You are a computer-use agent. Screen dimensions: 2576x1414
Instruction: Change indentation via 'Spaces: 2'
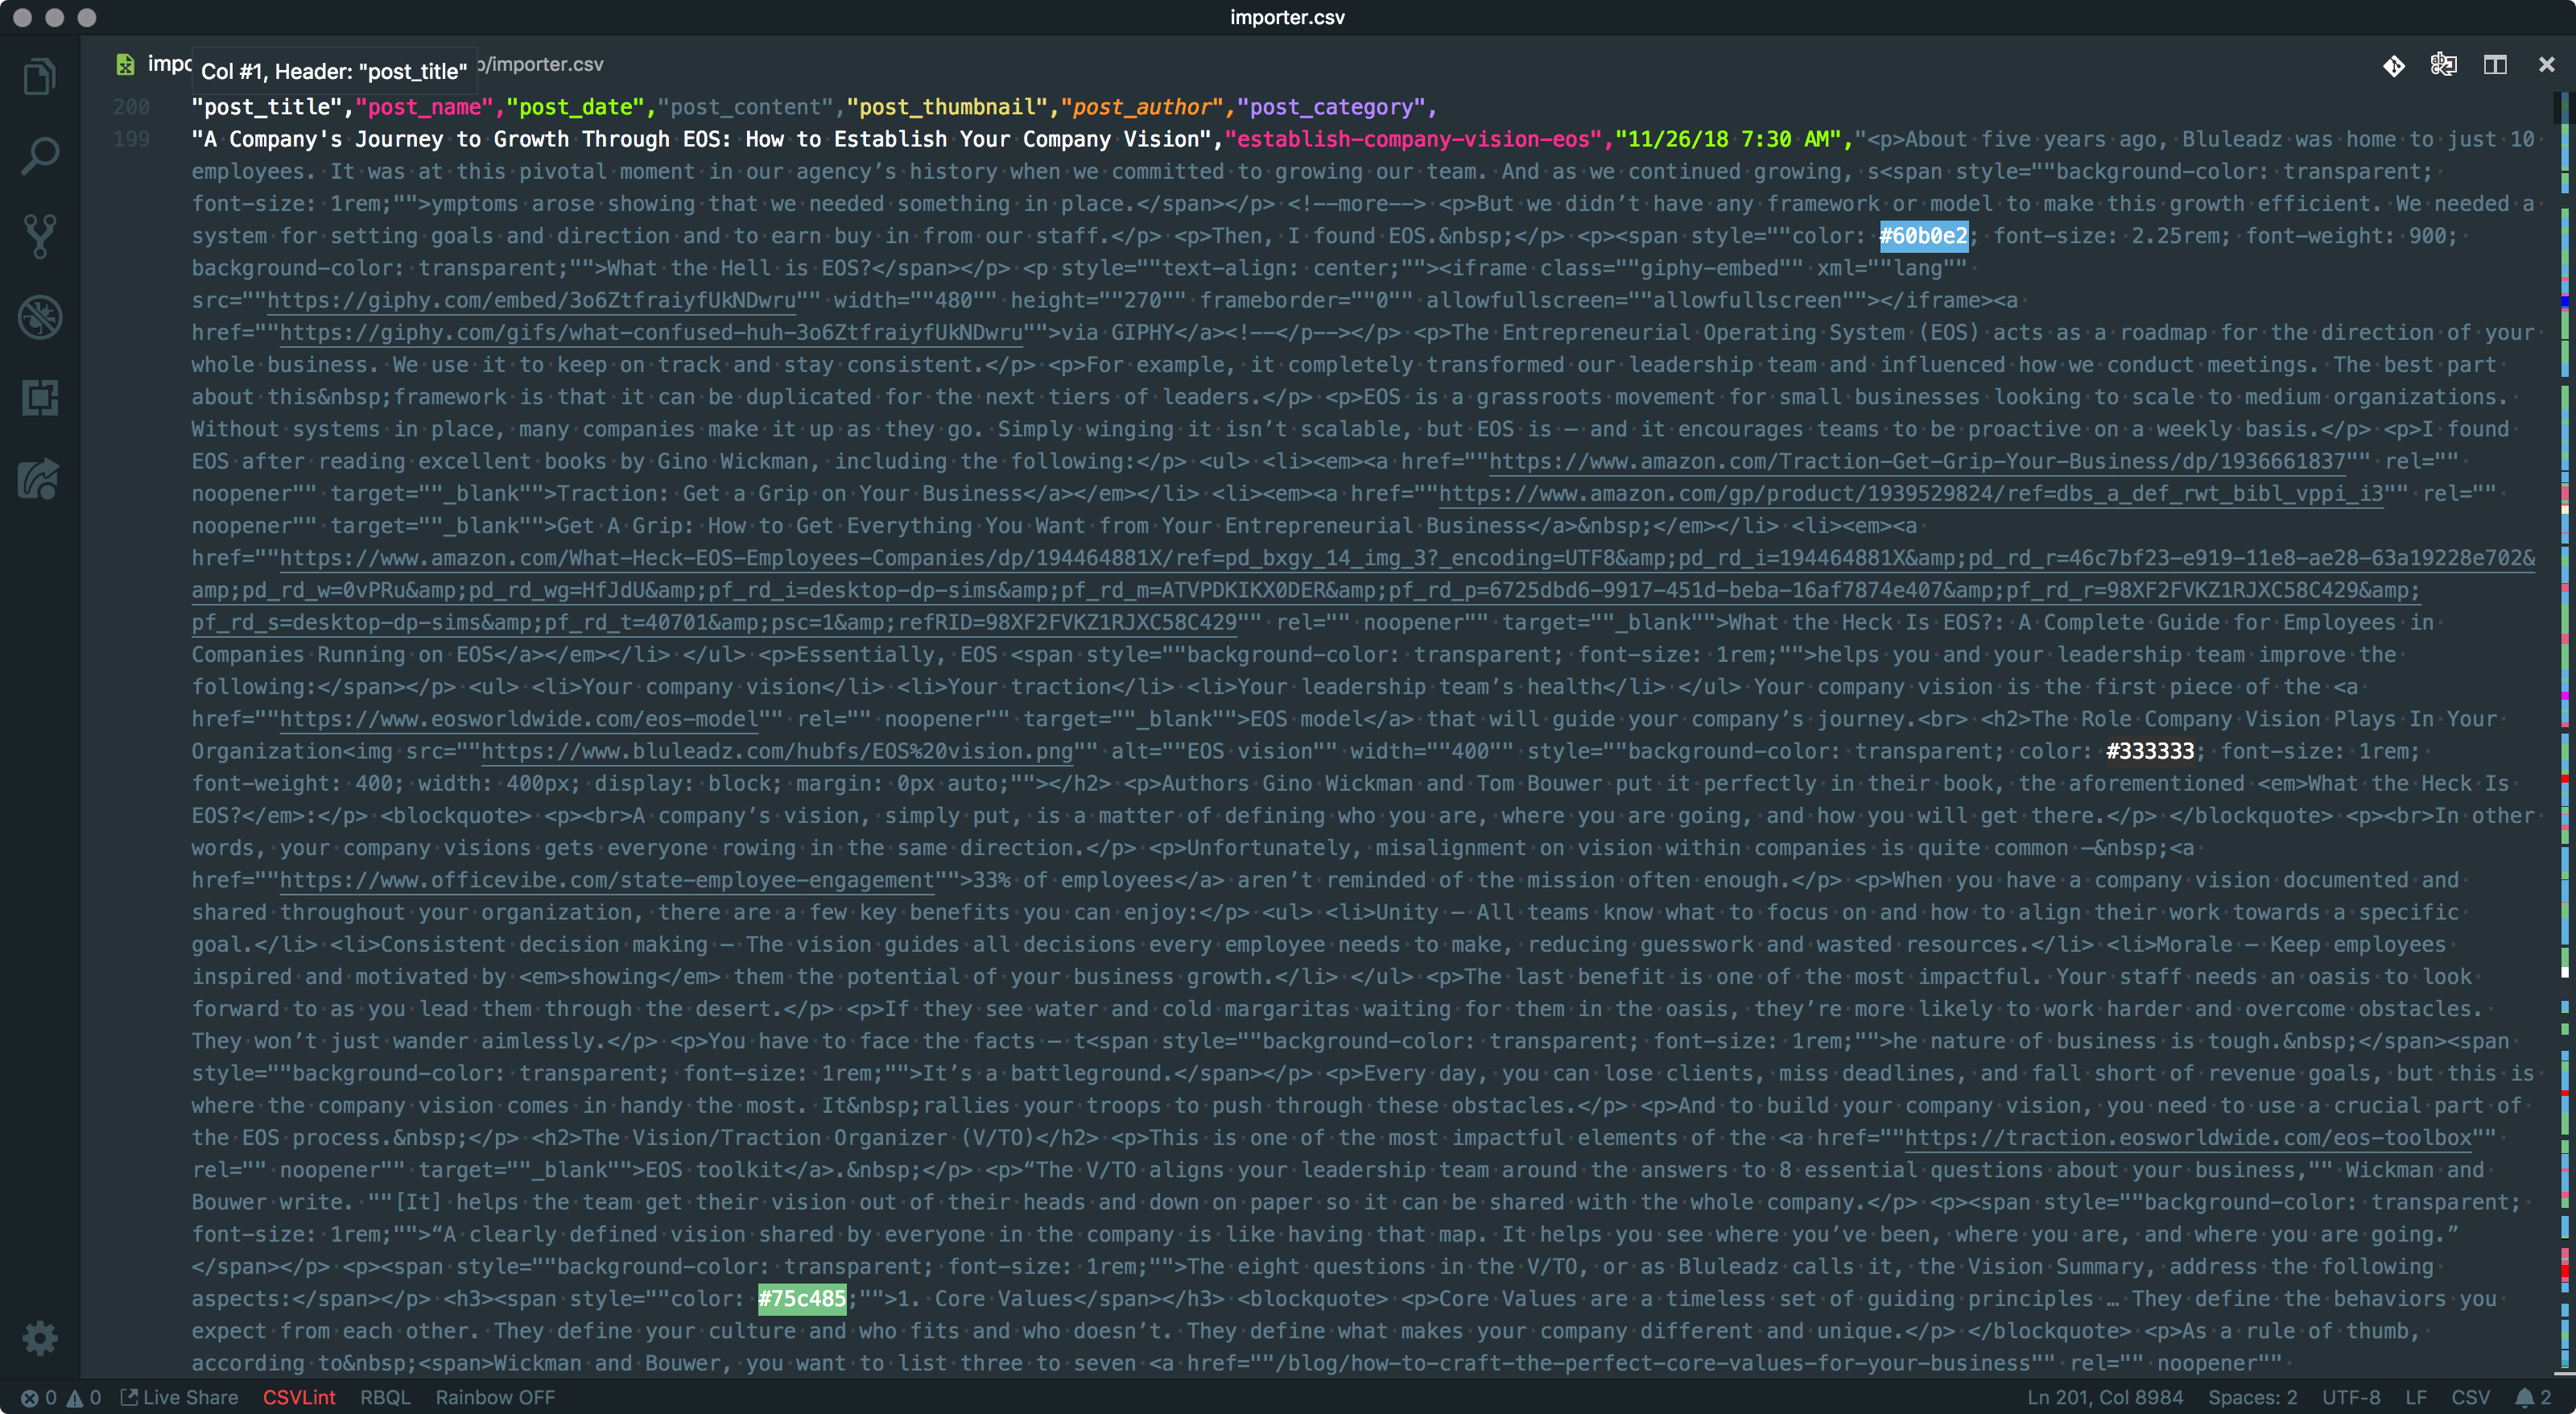pyautogui.click(x=2252, y=1397)
